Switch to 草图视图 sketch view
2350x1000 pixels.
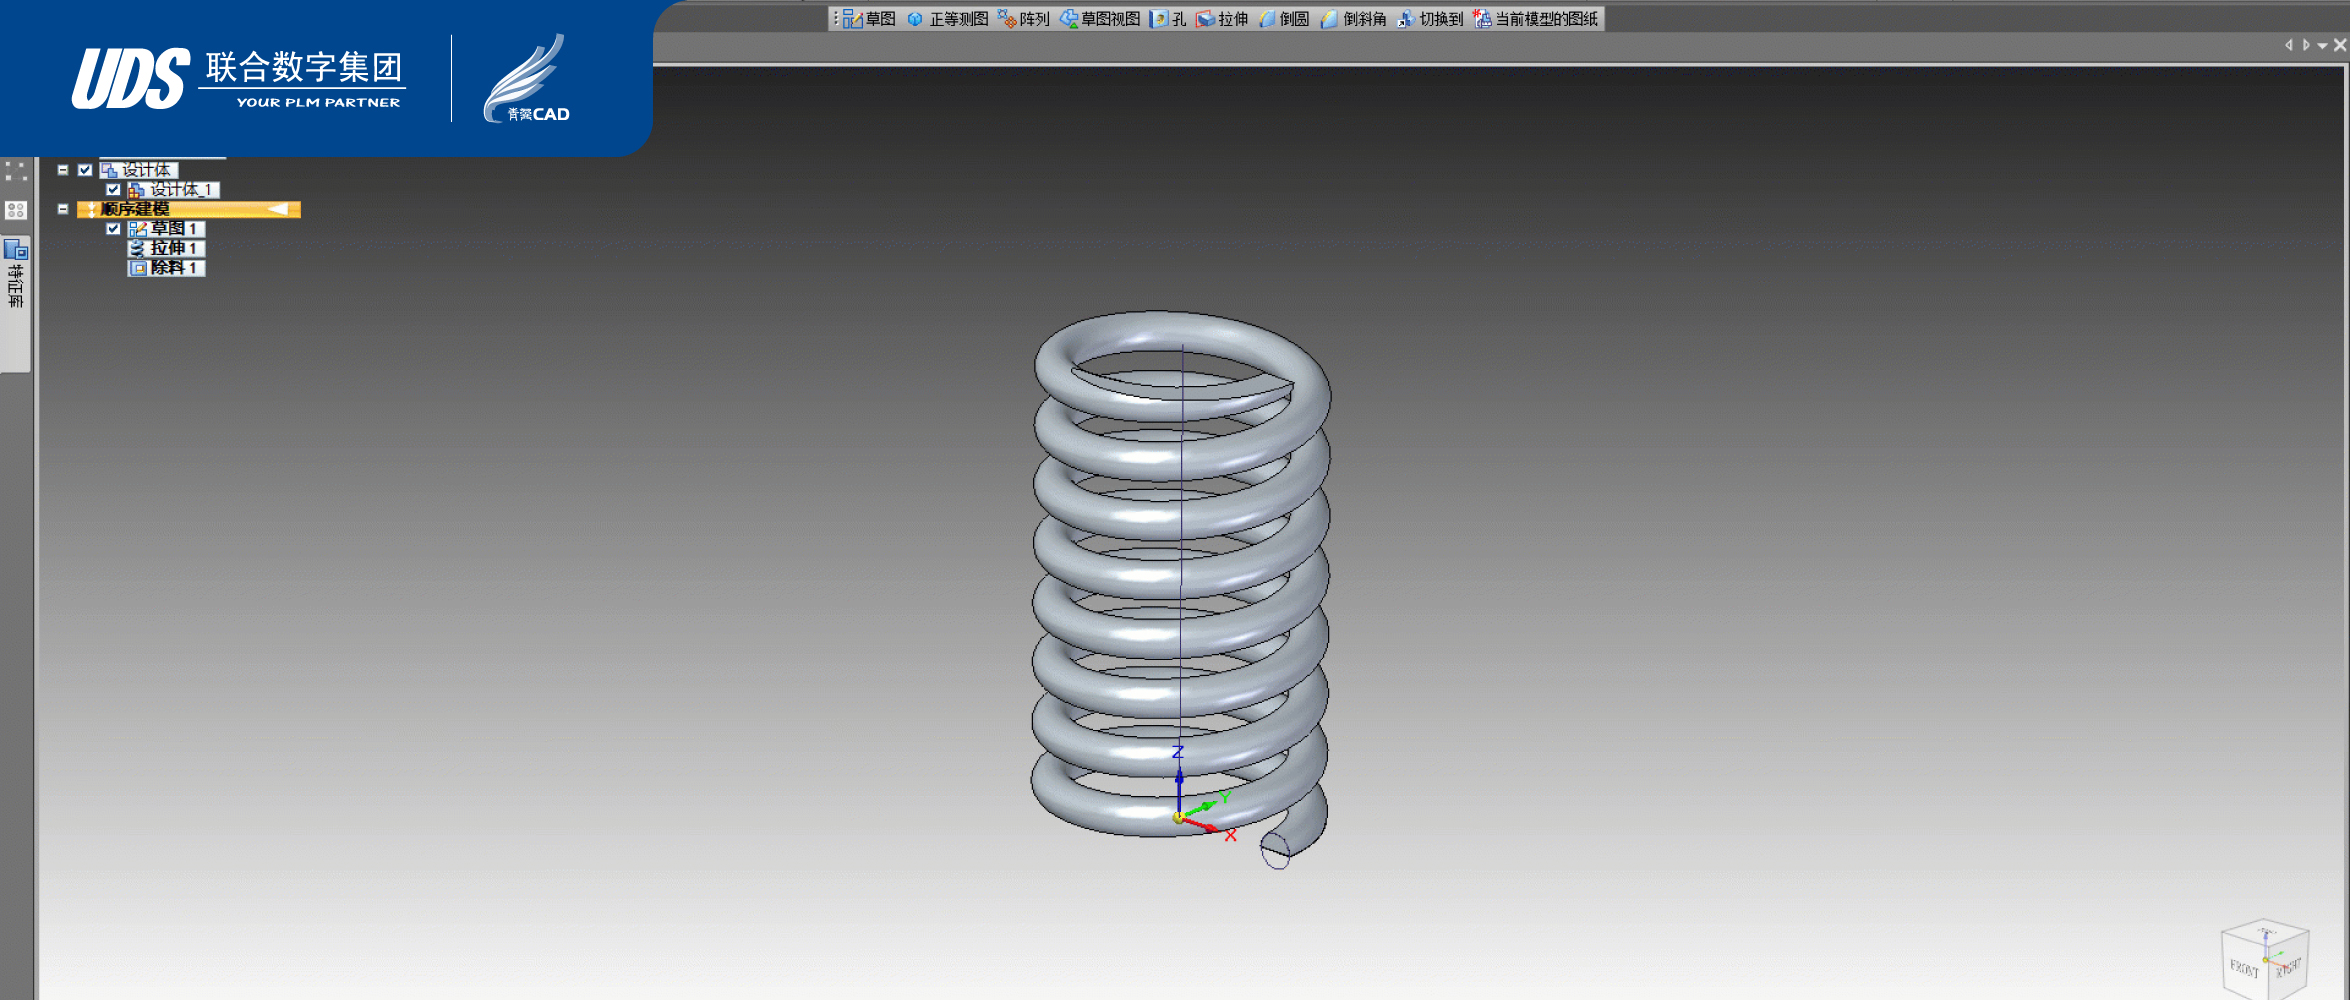[x=1100, y=19]
